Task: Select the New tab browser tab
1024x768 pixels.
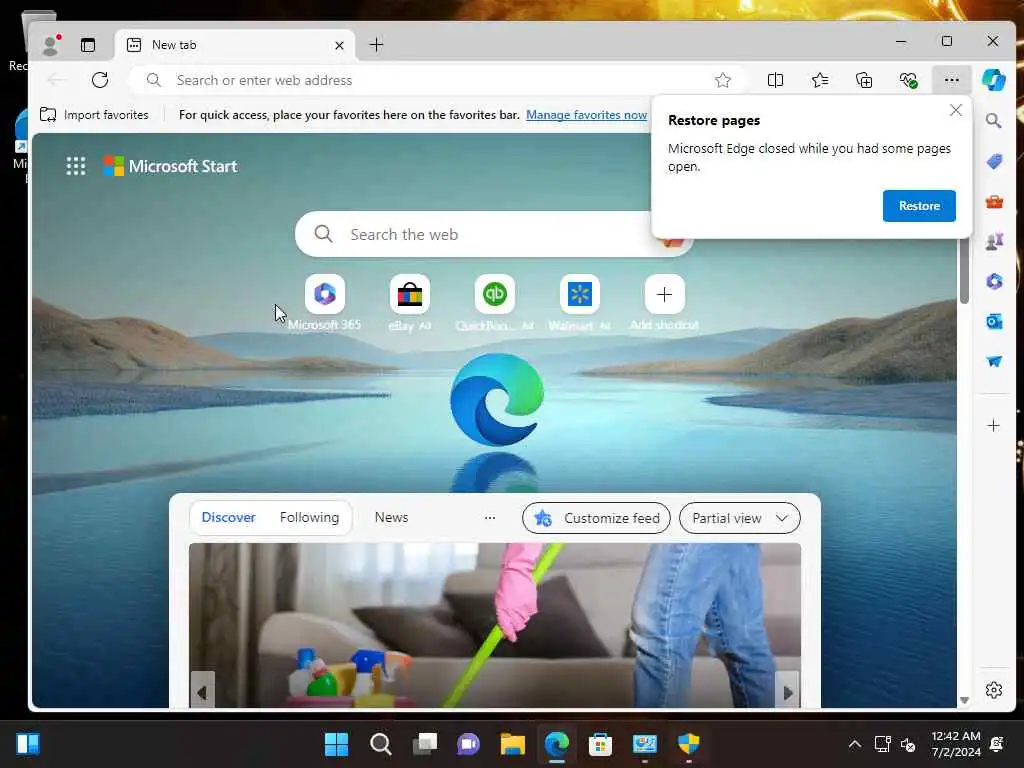Action: (x=235, y=44)
